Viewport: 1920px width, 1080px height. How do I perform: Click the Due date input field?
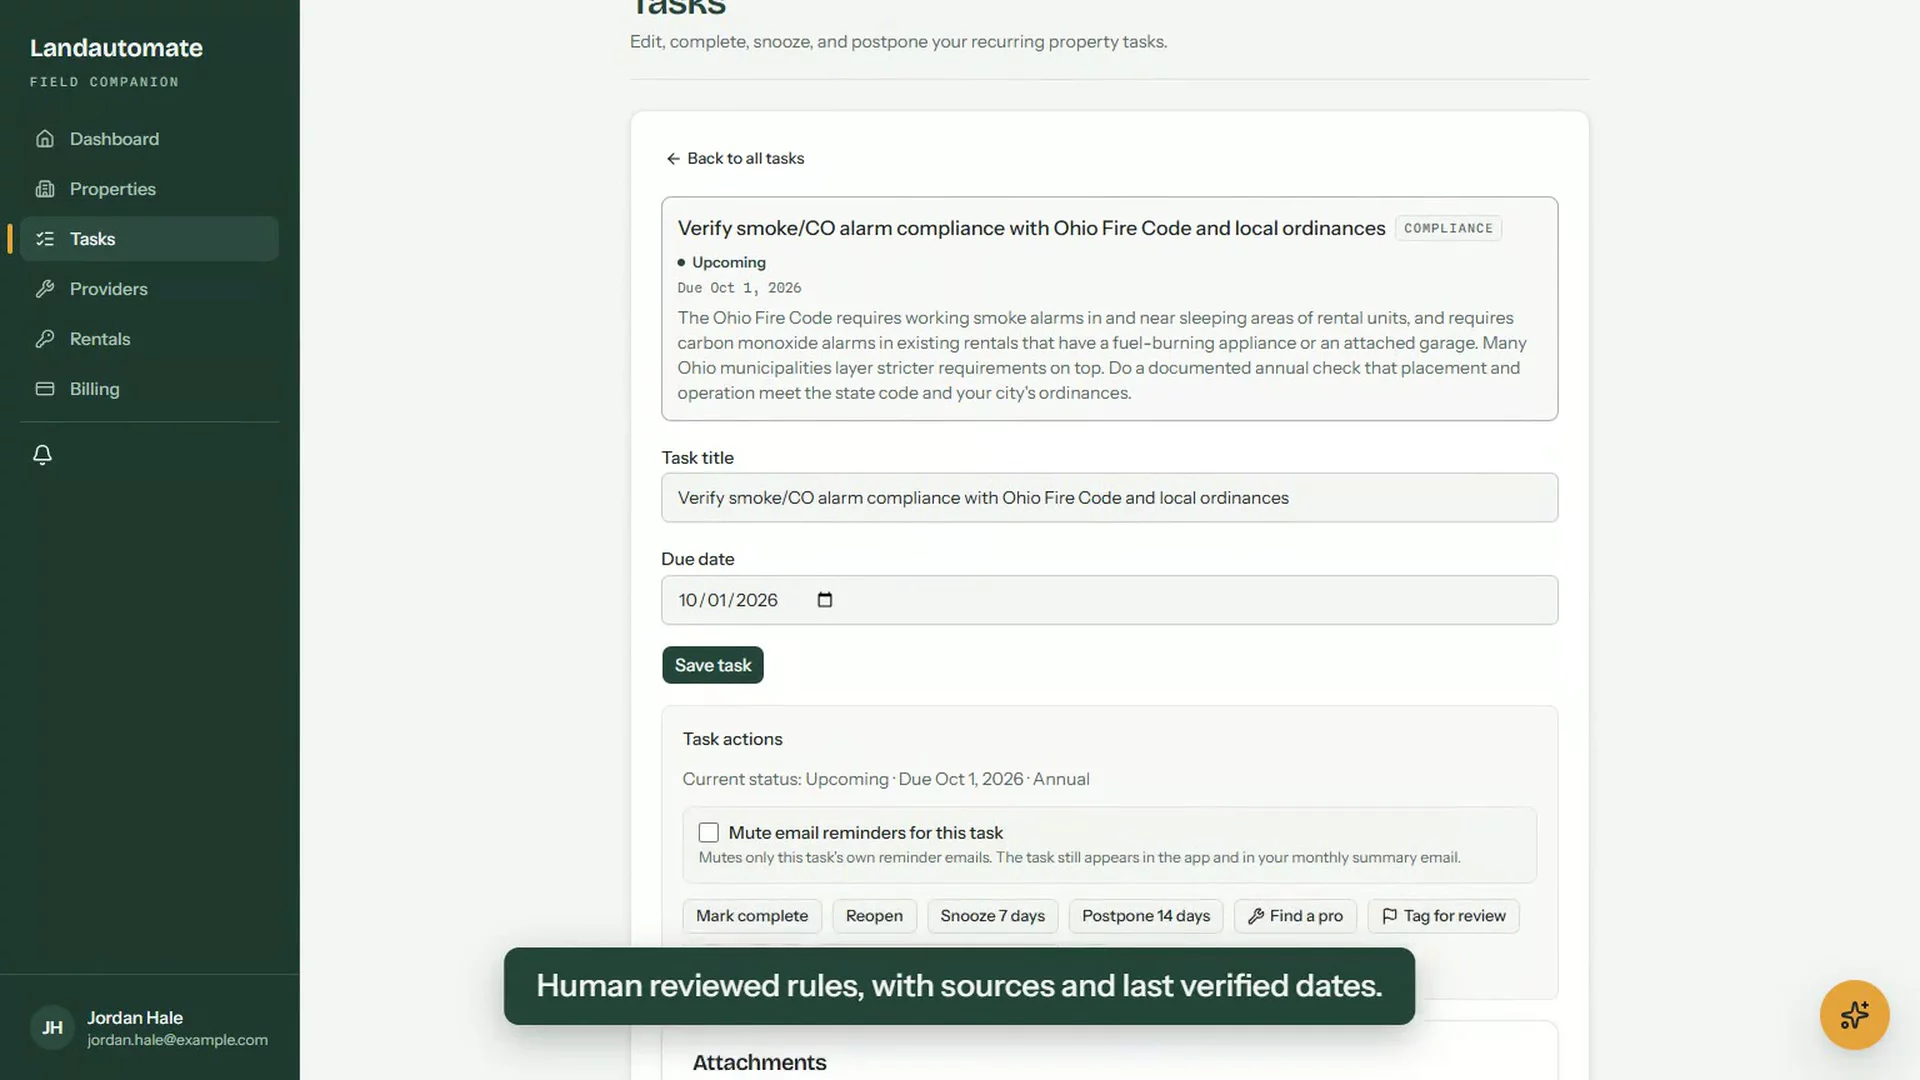1109,600
